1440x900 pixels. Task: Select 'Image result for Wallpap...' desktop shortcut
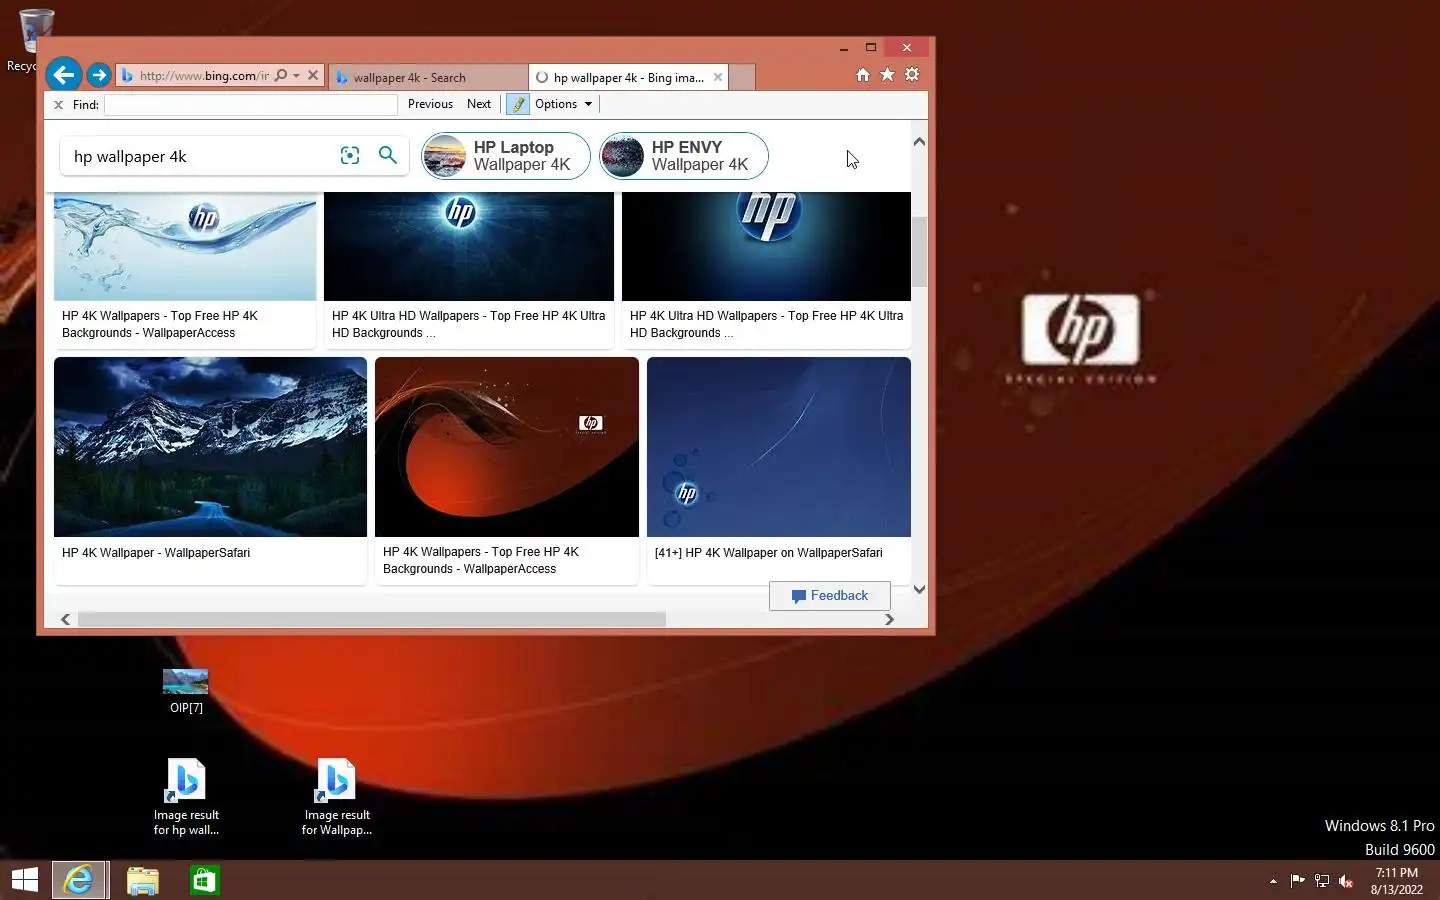click(337, 797)
